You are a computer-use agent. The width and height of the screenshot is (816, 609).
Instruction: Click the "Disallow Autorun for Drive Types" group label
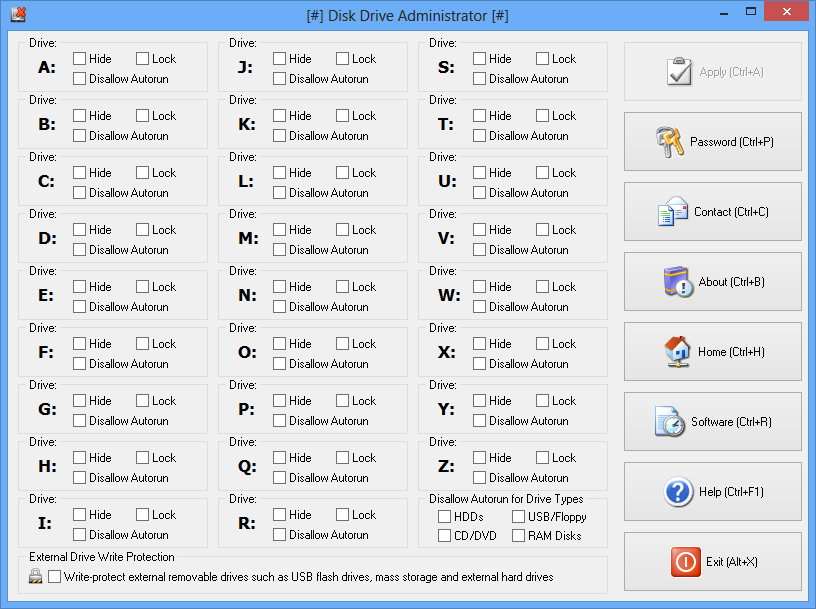506,499
